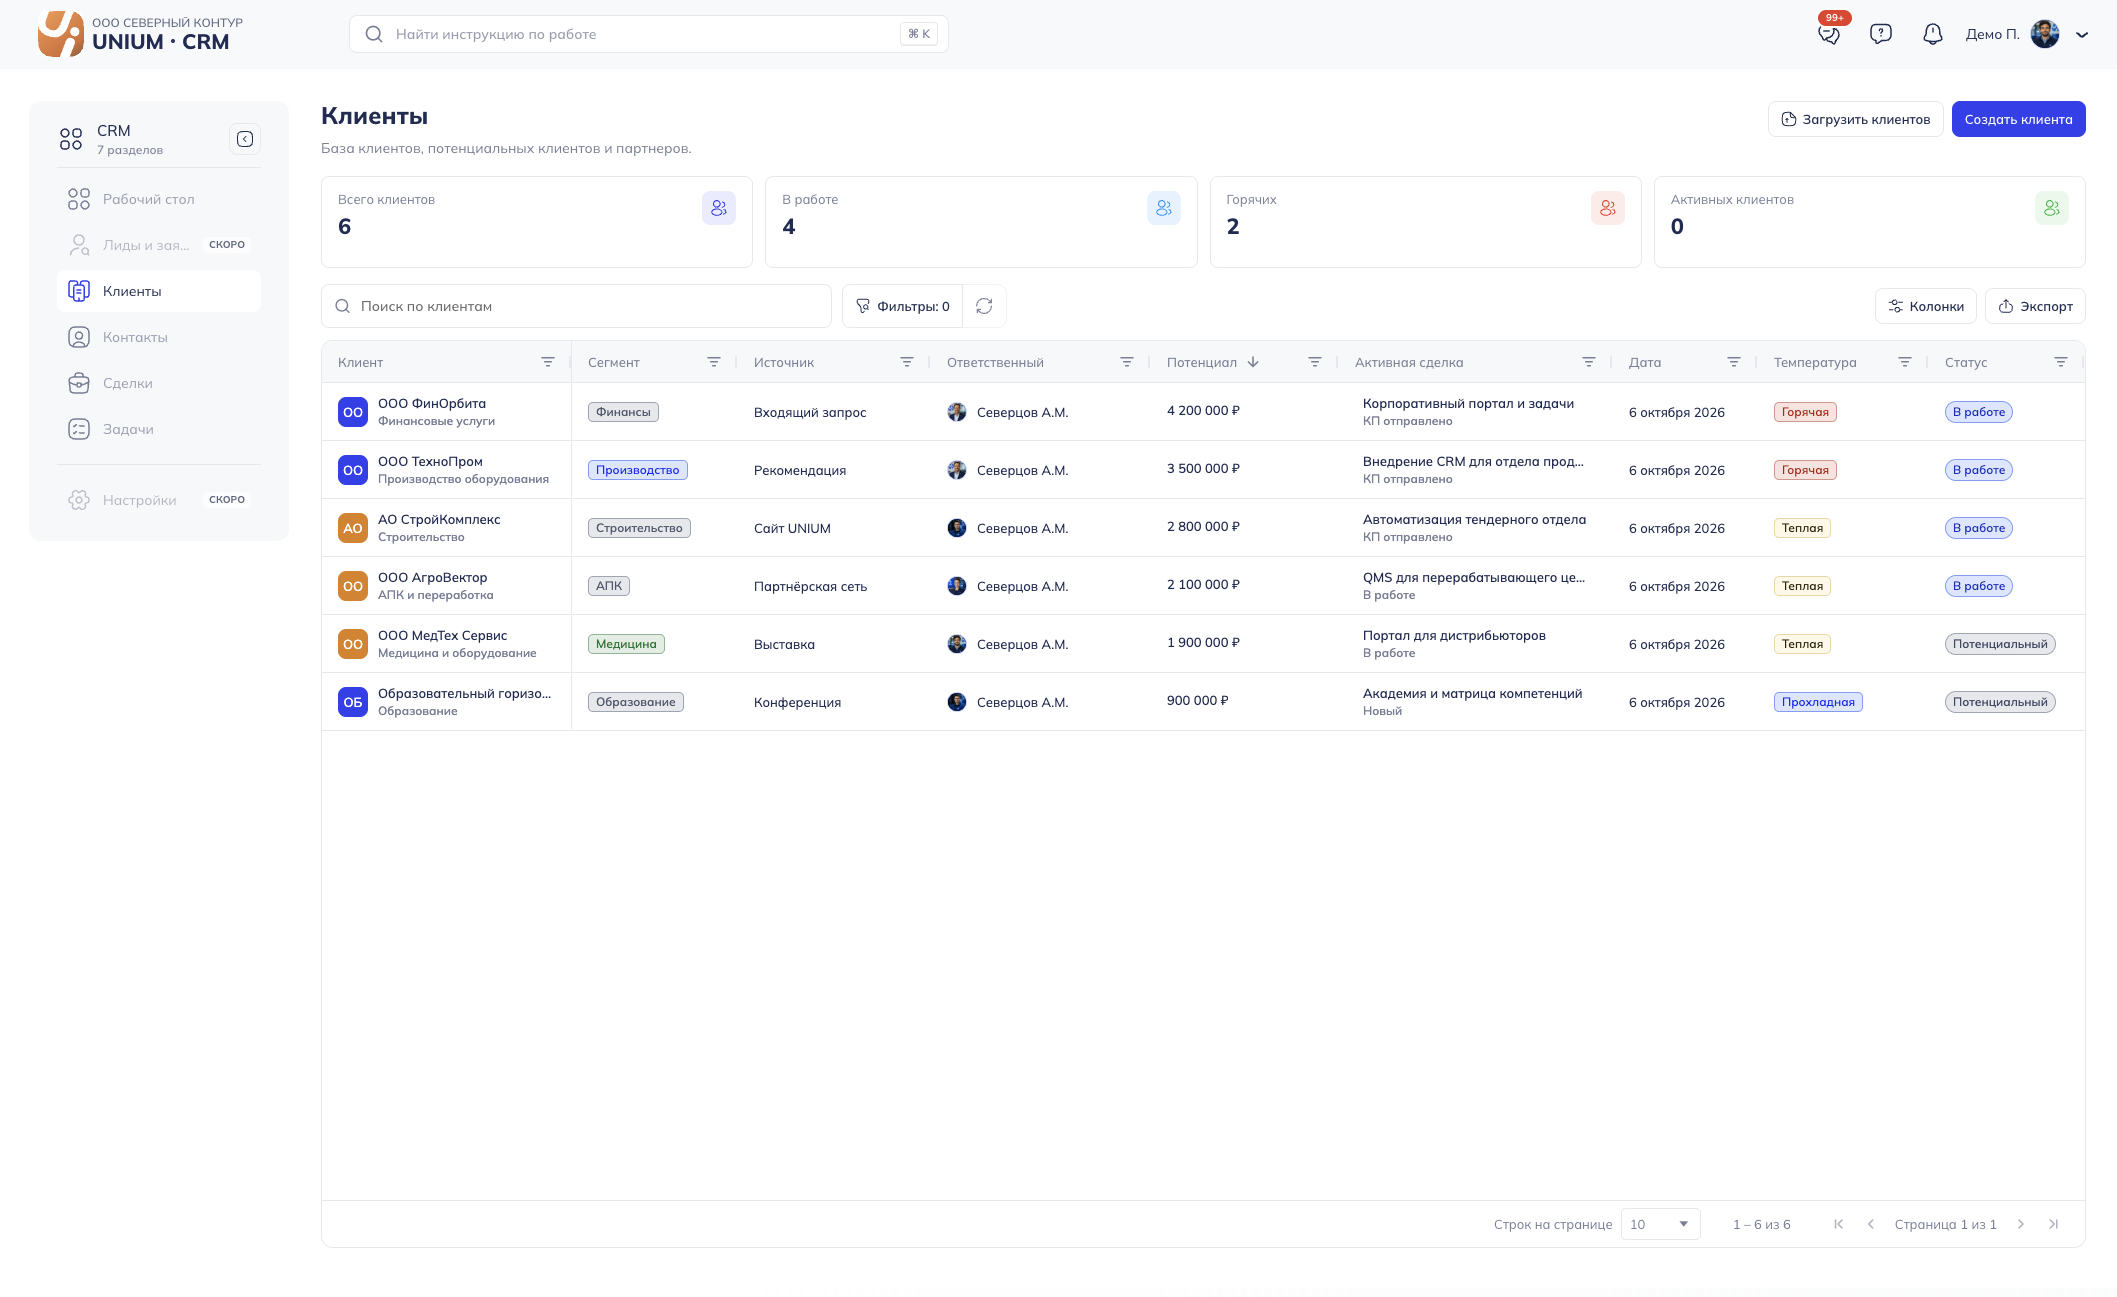Select Клиенты in sidebar
The image size is (2117, 1297).
tap(159, 291)
